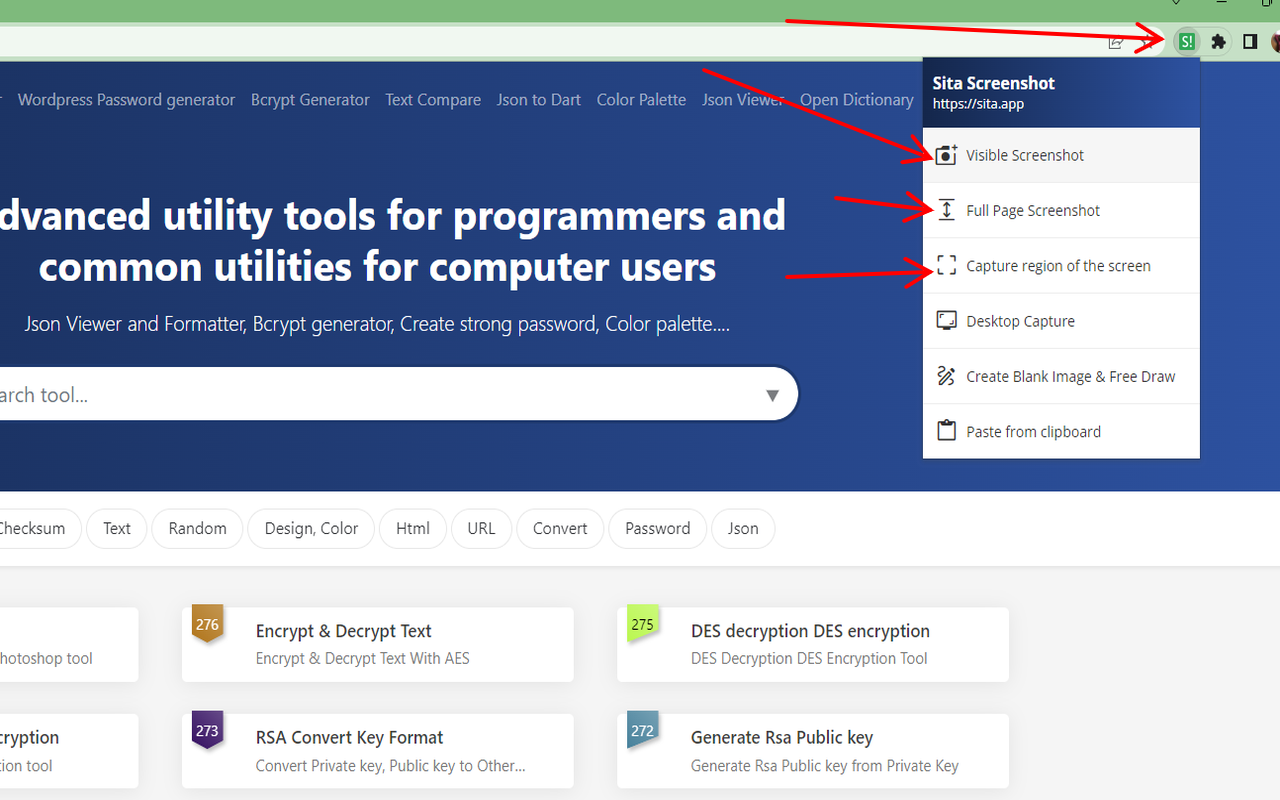Screen dimensions: 1280x800
Task: Filter tools by Design, Color tag
Action: pos(311,529)
